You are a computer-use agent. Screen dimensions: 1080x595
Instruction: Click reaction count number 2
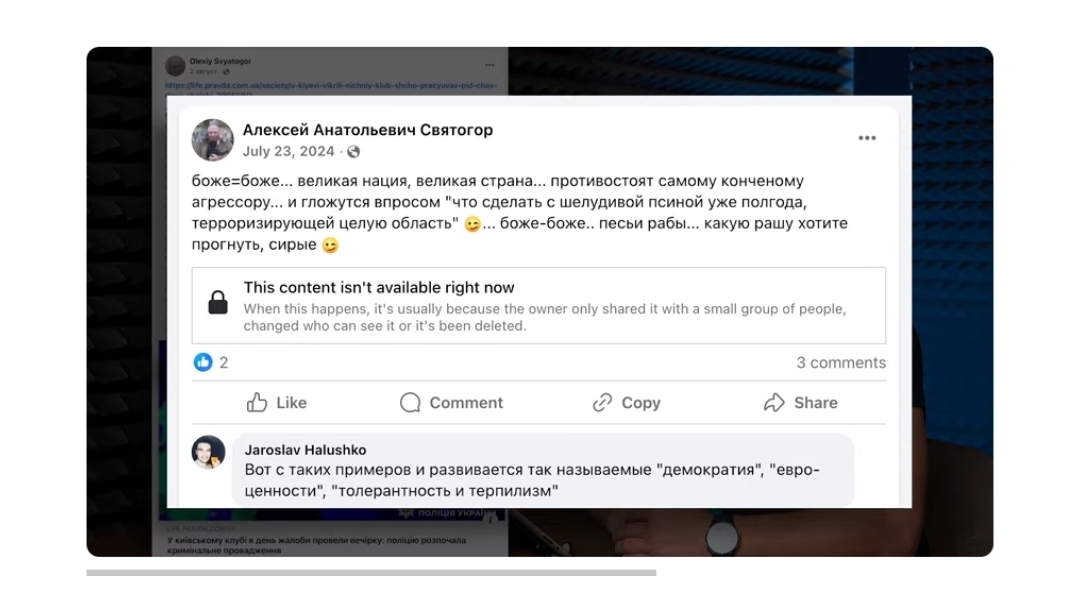point(224,362)
